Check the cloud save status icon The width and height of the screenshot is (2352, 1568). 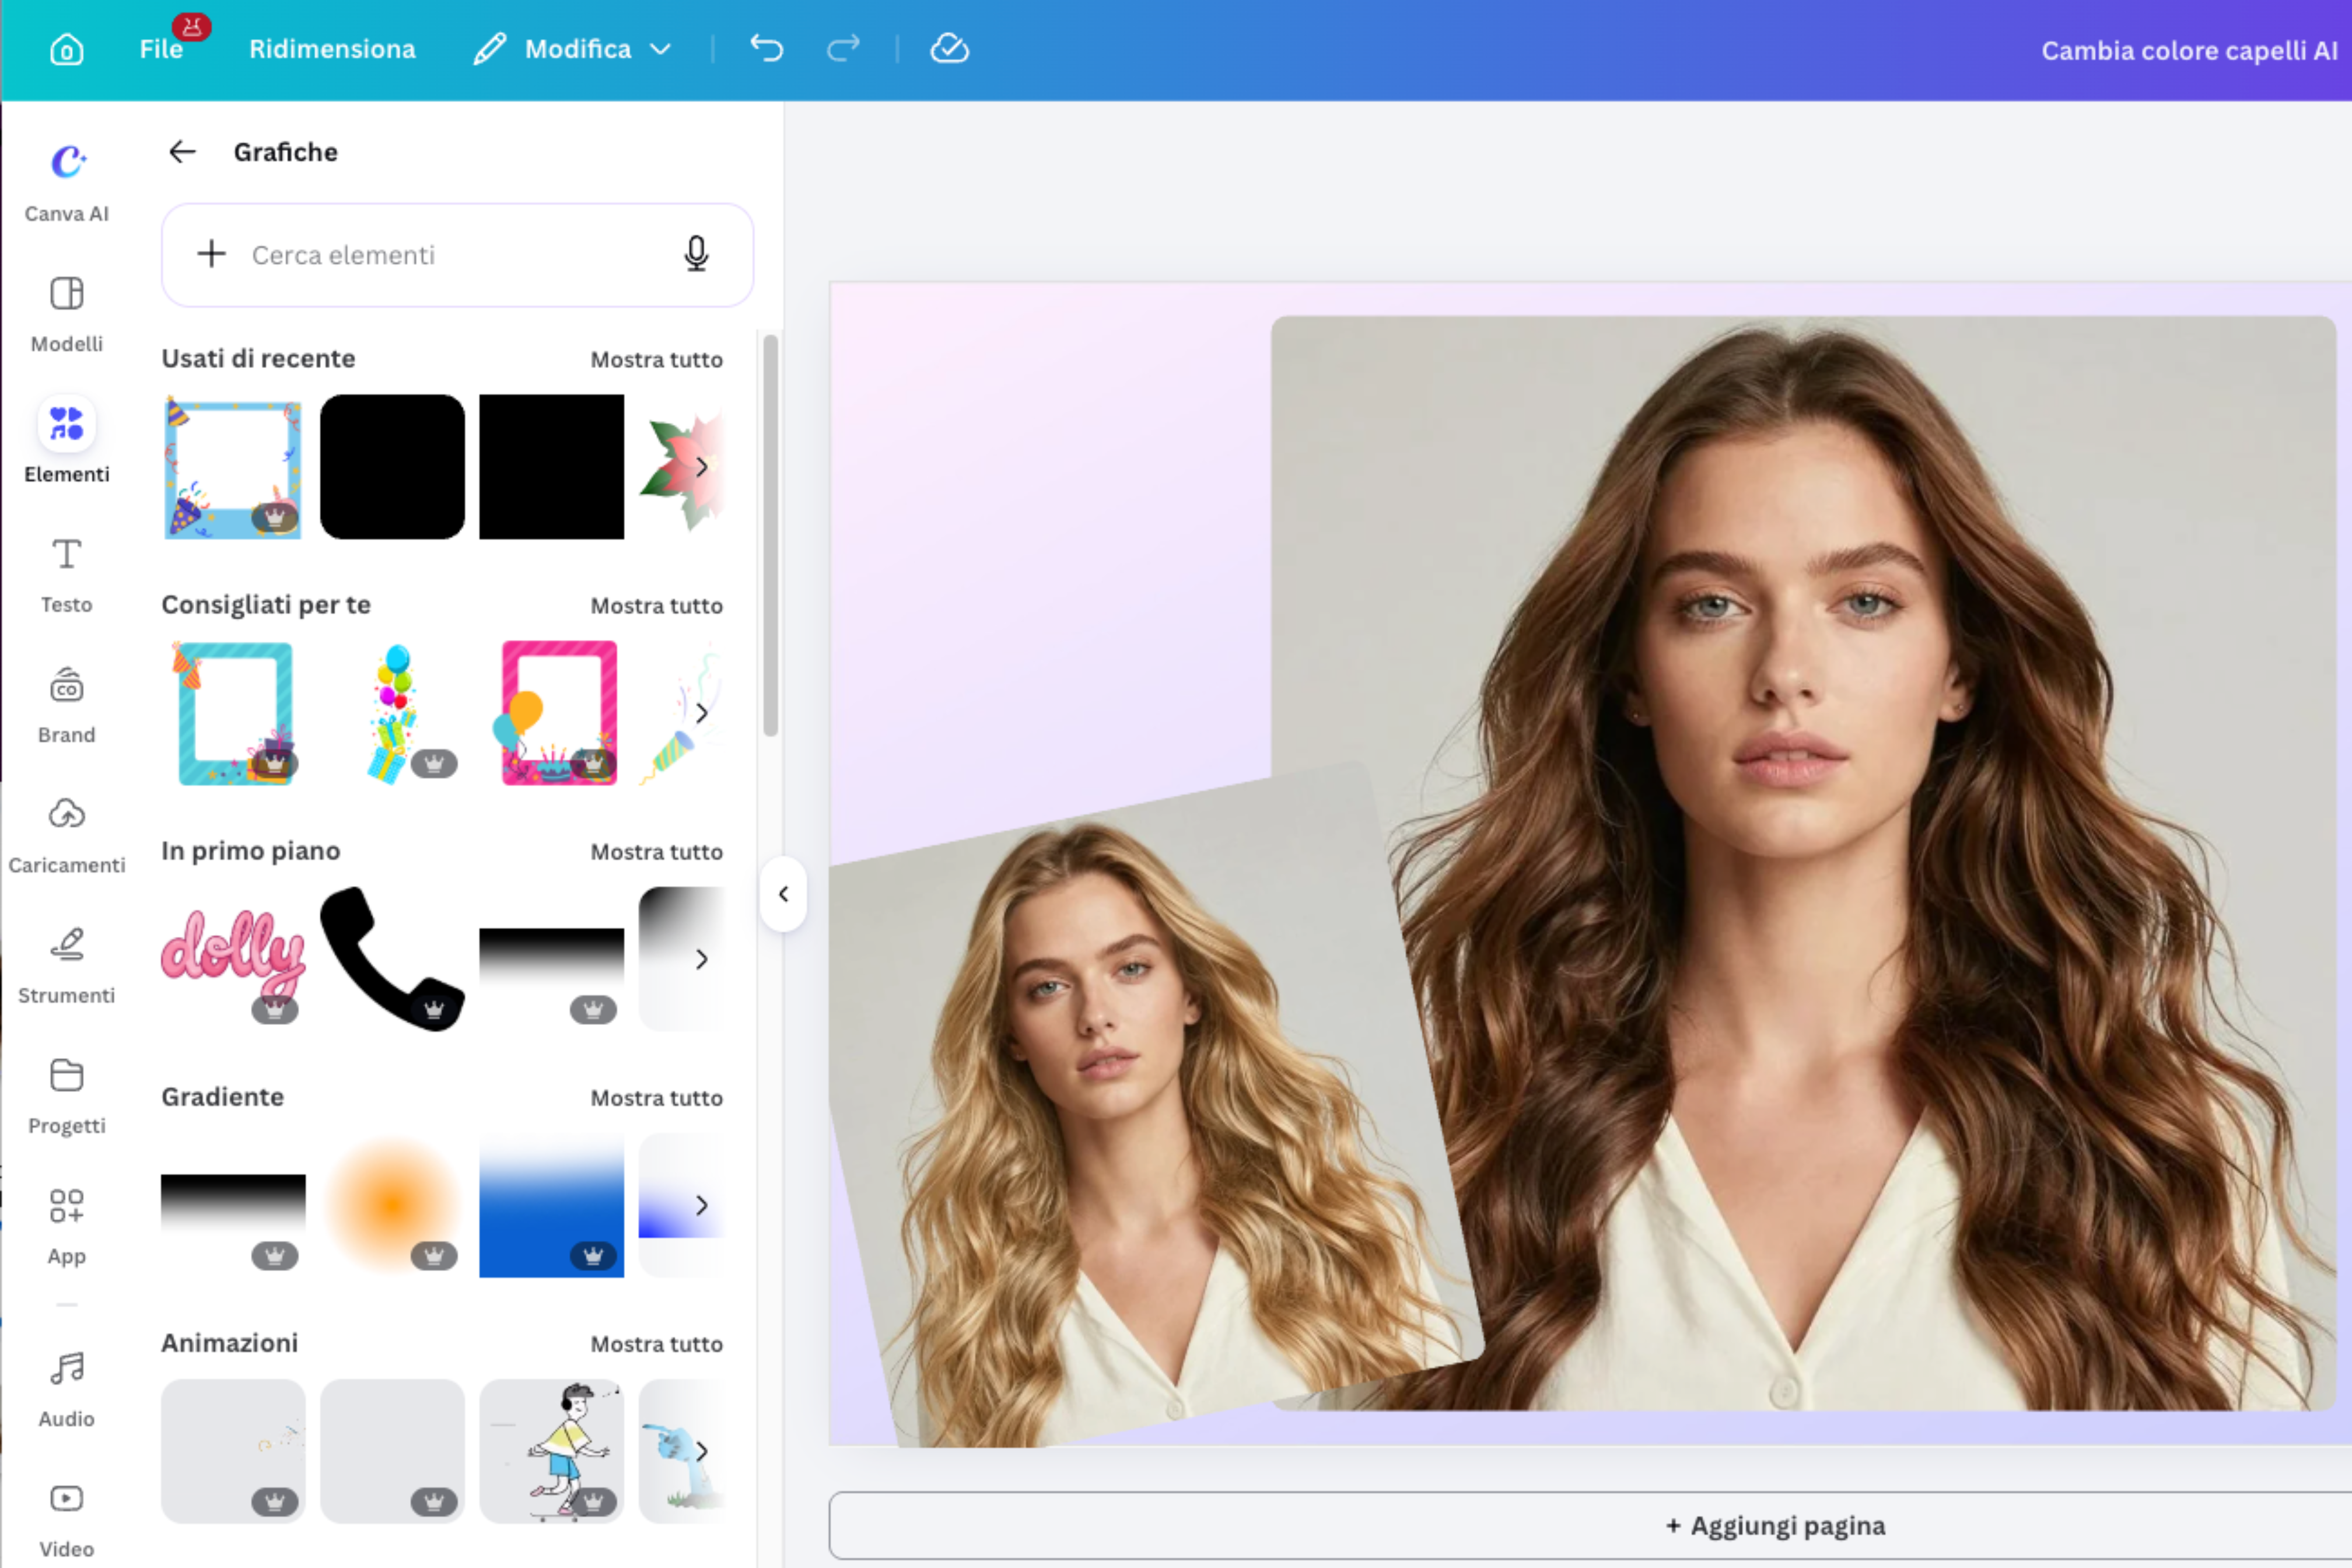949,48
